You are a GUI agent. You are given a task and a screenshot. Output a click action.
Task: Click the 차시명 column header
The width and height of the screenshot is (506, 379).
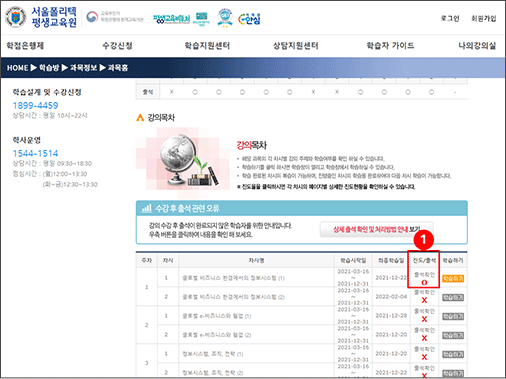tap(256, 260)
